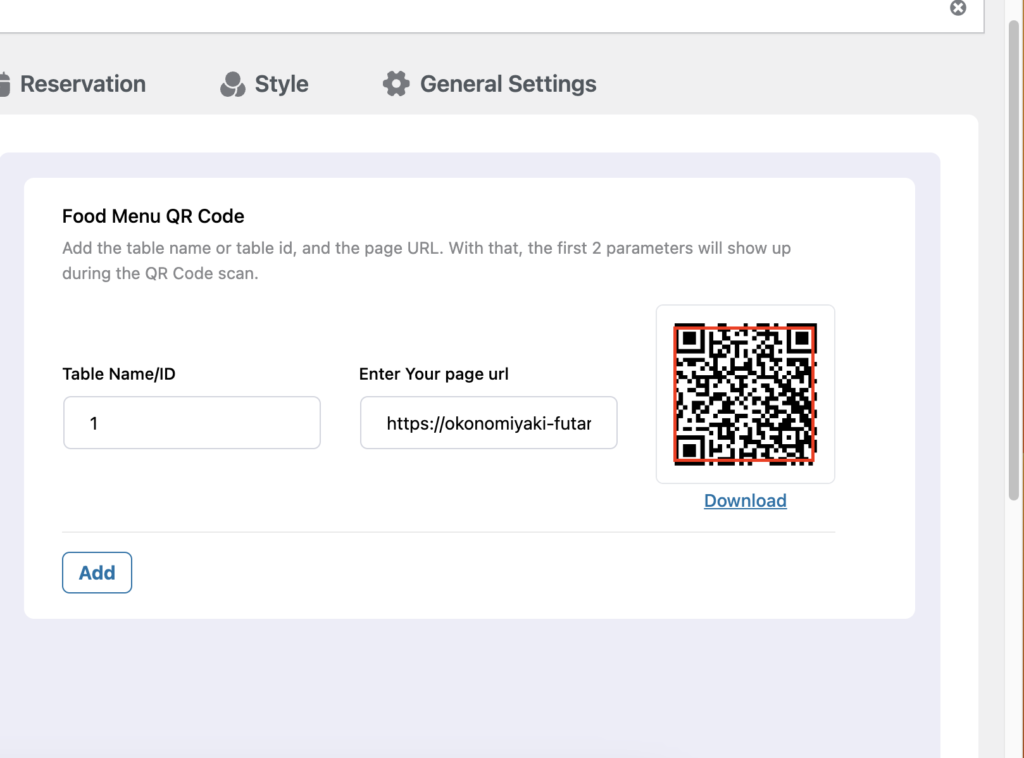Dismiss the notice with the X icon
The image size is (1024, 758).
[x=958, y=8]
